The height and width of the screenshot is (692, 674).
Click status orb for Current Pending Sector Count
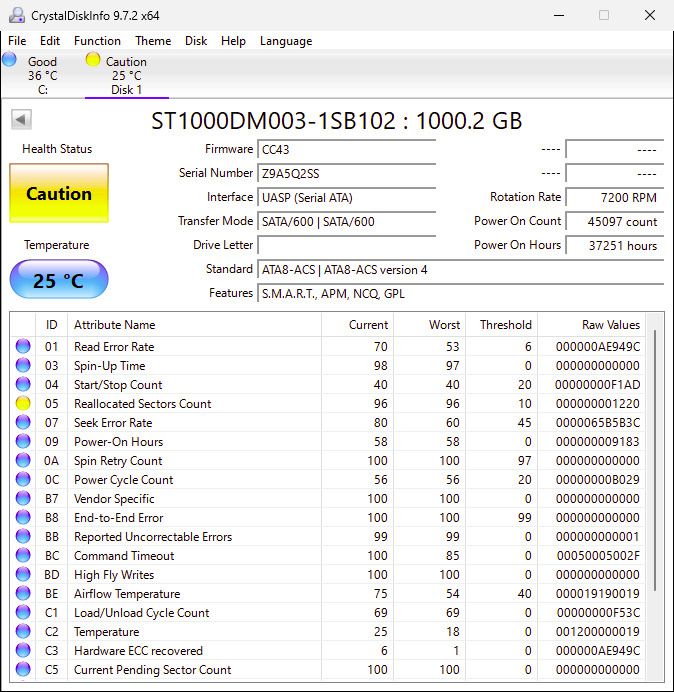point(23,669)
